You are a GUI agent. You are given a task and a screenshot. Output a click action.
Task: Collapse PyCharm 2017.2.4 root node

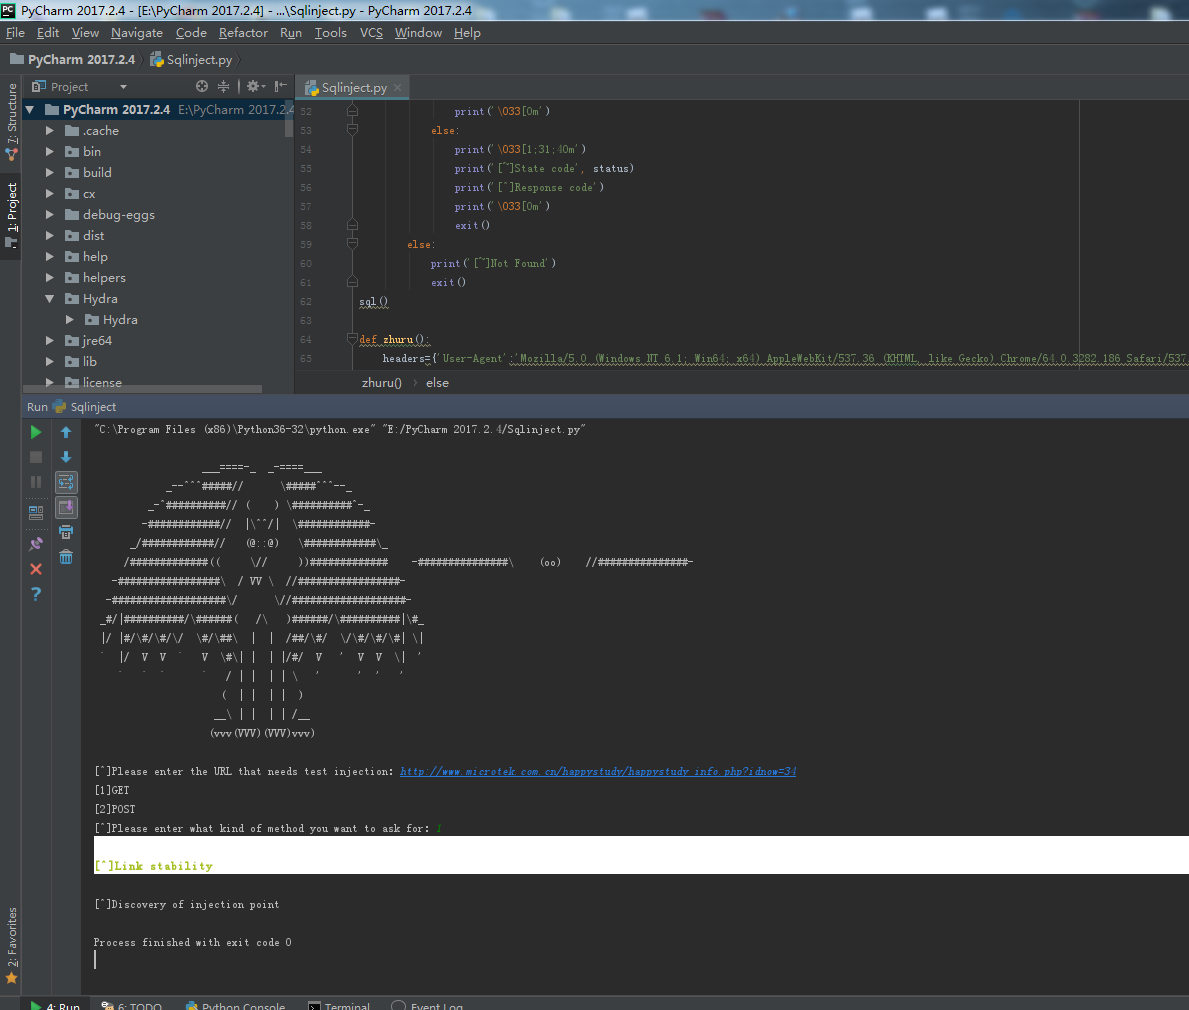pos(30,109)
